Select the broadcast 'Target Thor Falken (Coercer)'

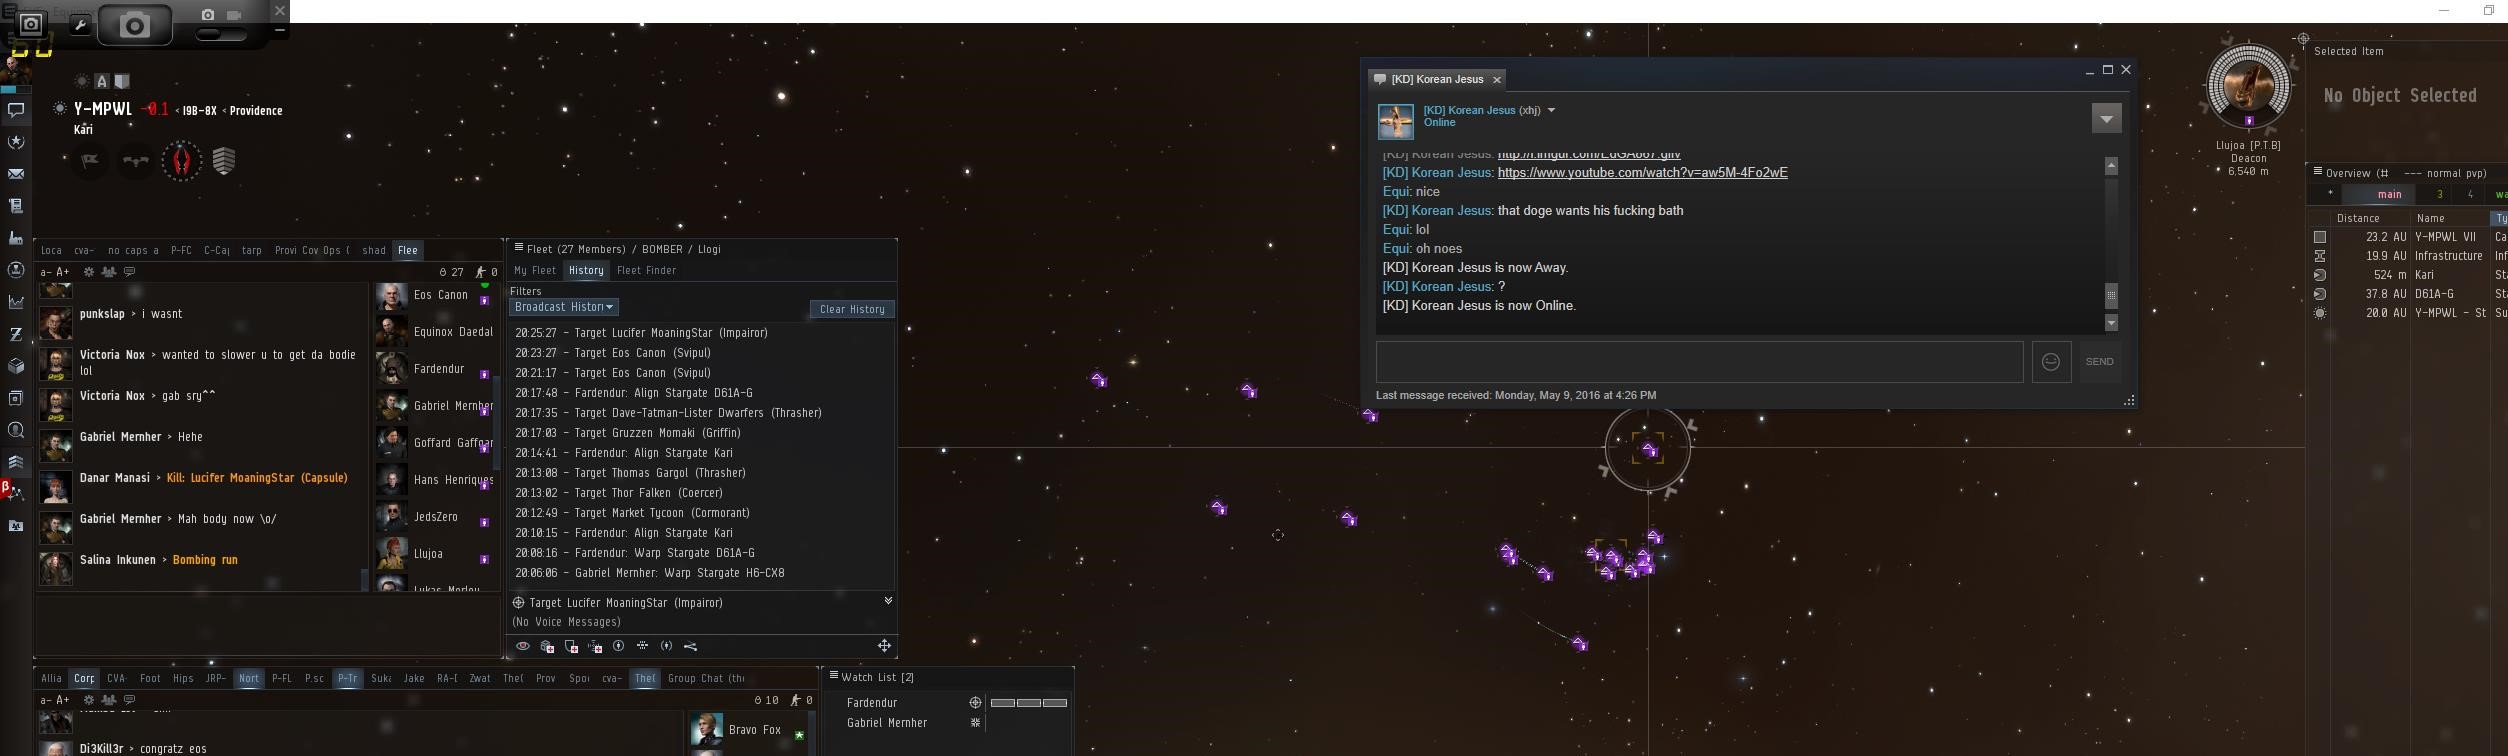[648, 493]
